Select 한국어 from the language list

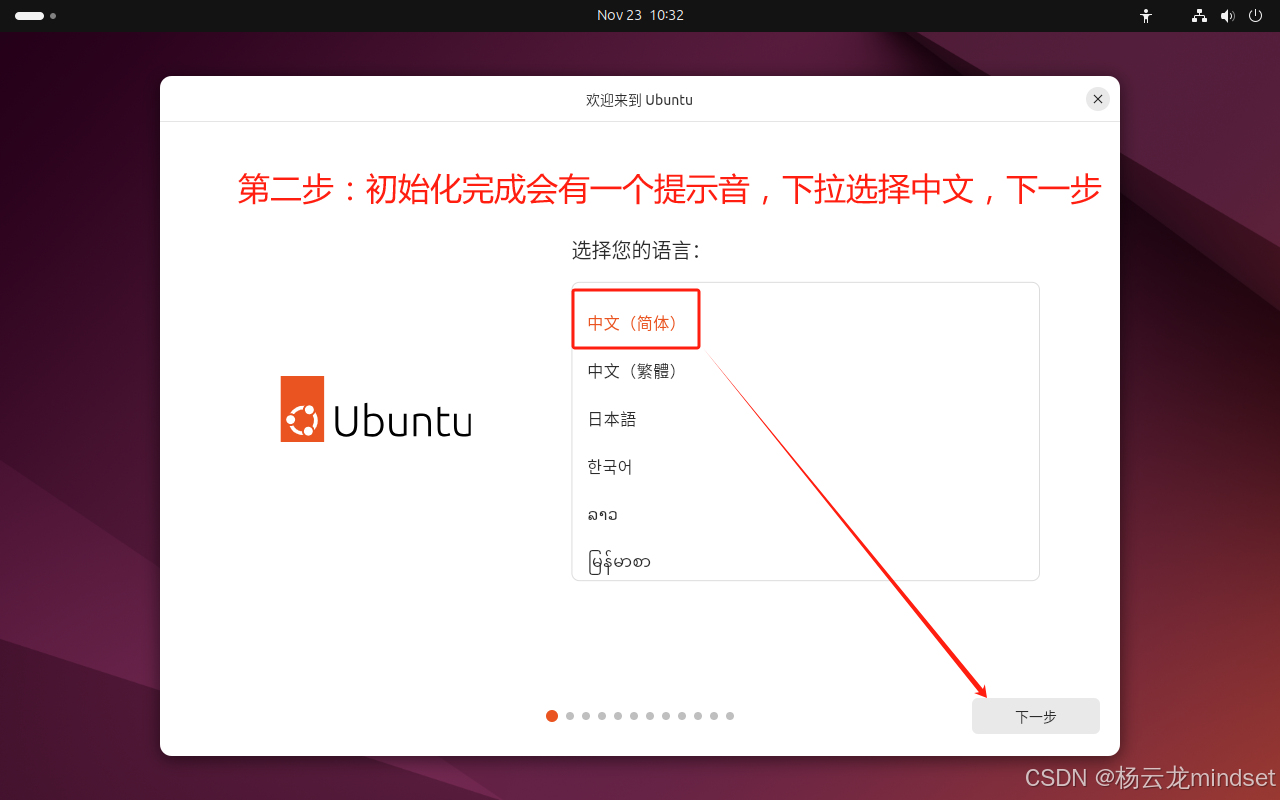(x=609, y=466)
